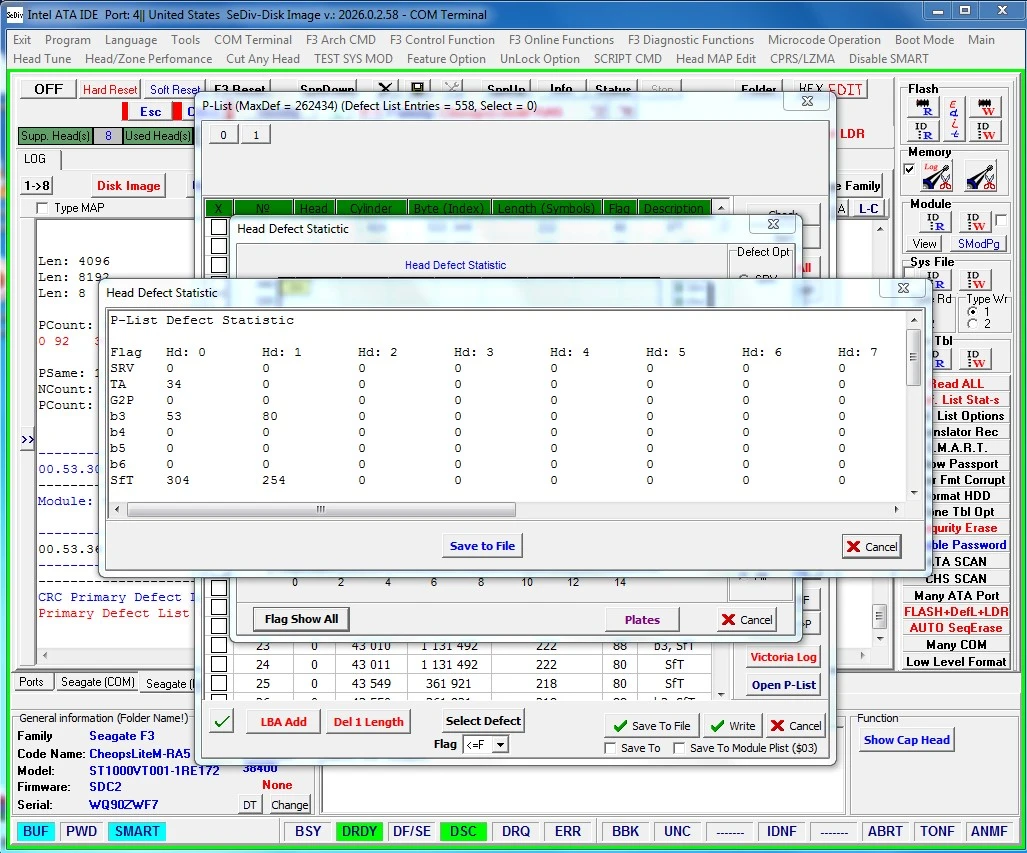The height and width of the screenshot is (853, 1027).
Task: Click the X toolbar icon next to SpnDown
Action: [x=385, y=88]
